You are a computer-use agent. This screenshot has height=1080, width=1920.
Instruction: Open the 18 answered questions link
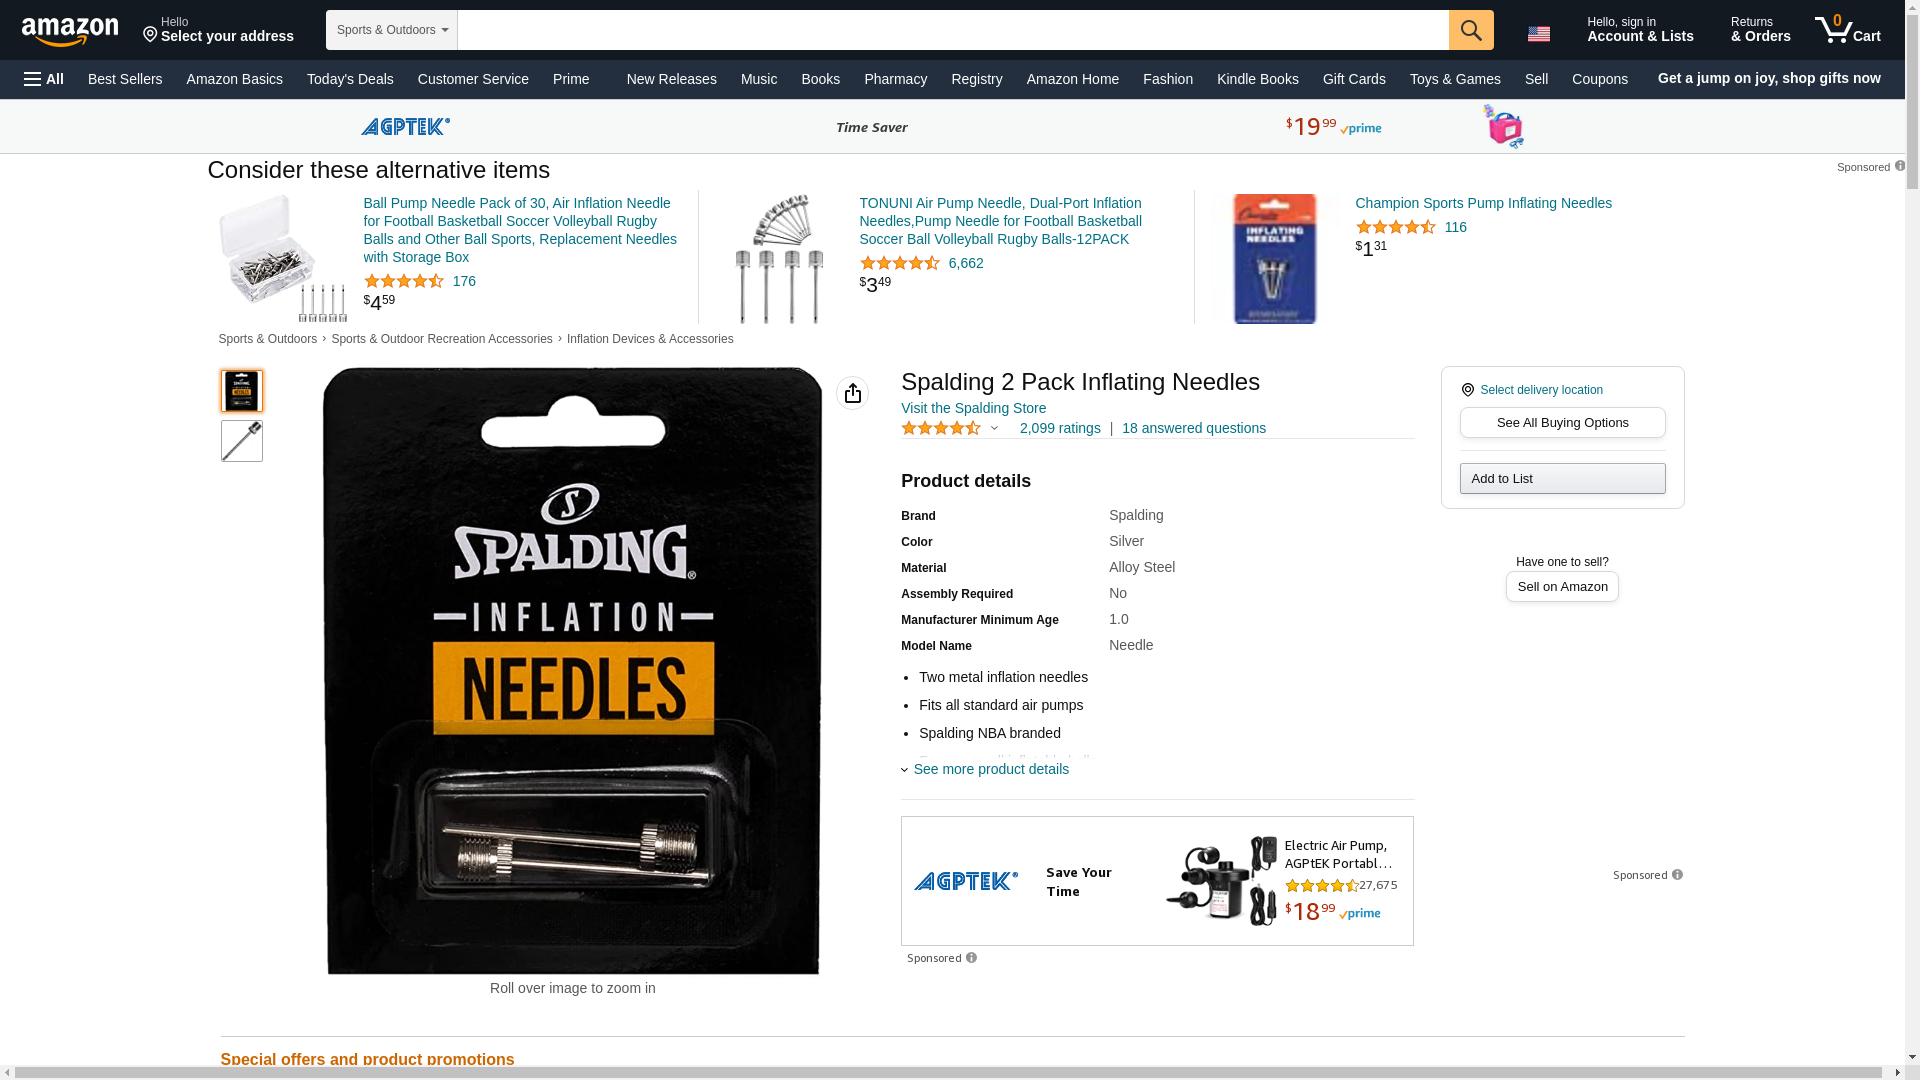1193,428
